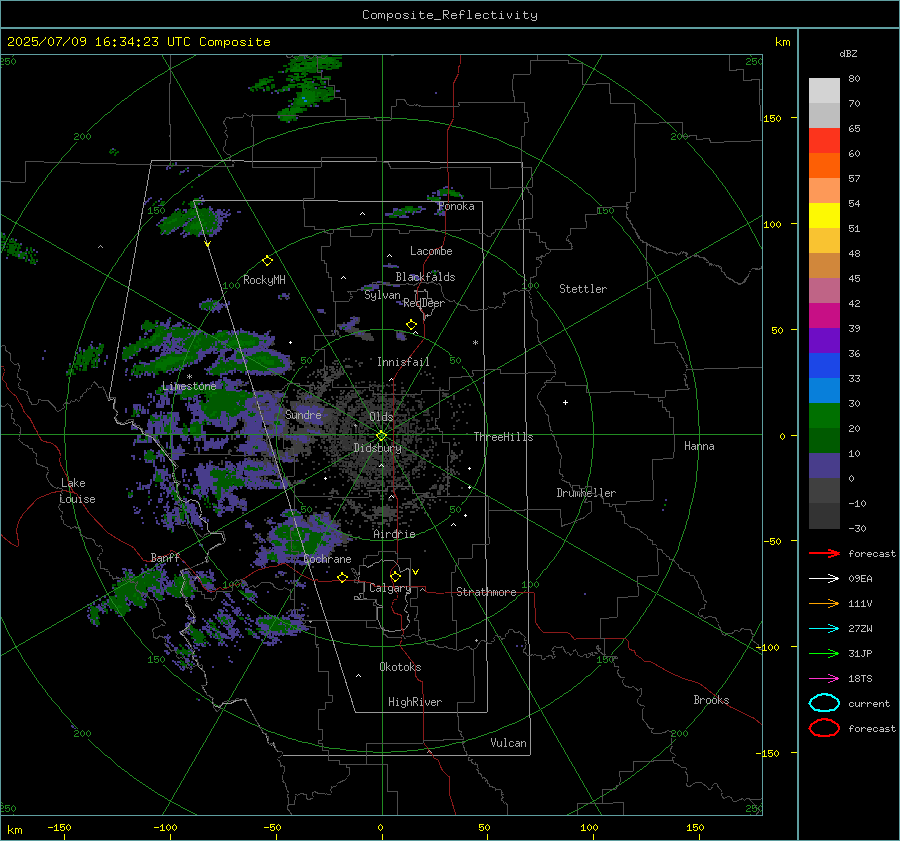The width and height of the screenshot is (900, 841).
Task: Pick the red 65 dBZ color swatch
Action: pyautogui.click(x=824, y=141)
